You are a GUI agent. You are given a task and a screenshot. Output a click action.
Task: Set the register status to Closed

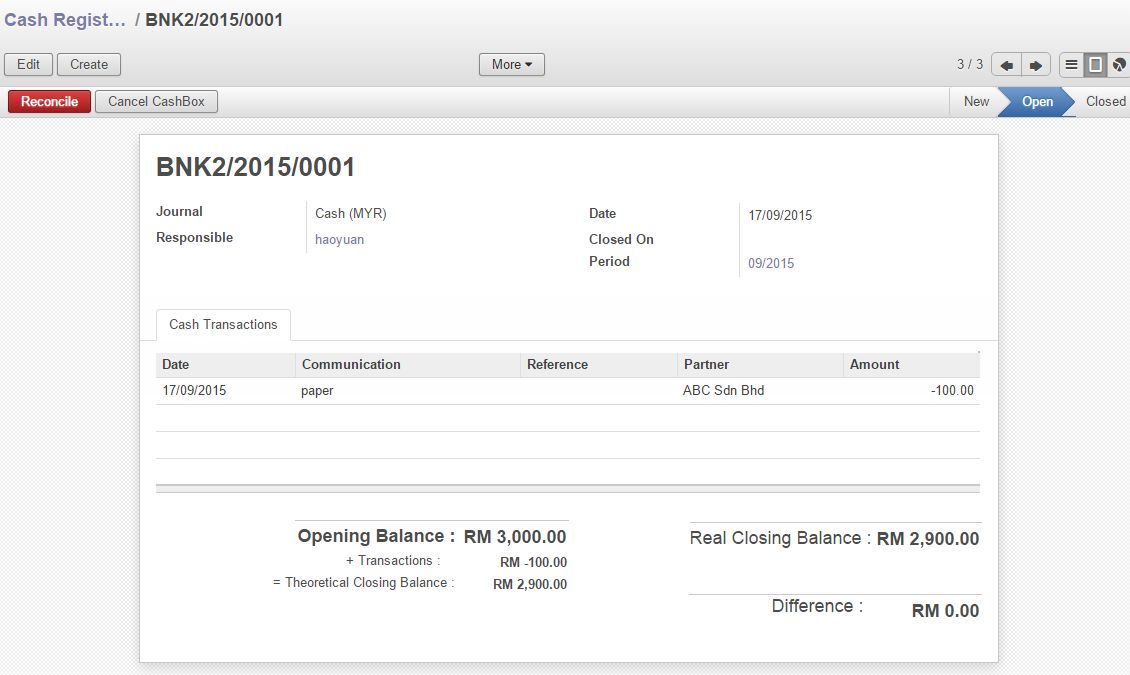[x=1104, y=101]
